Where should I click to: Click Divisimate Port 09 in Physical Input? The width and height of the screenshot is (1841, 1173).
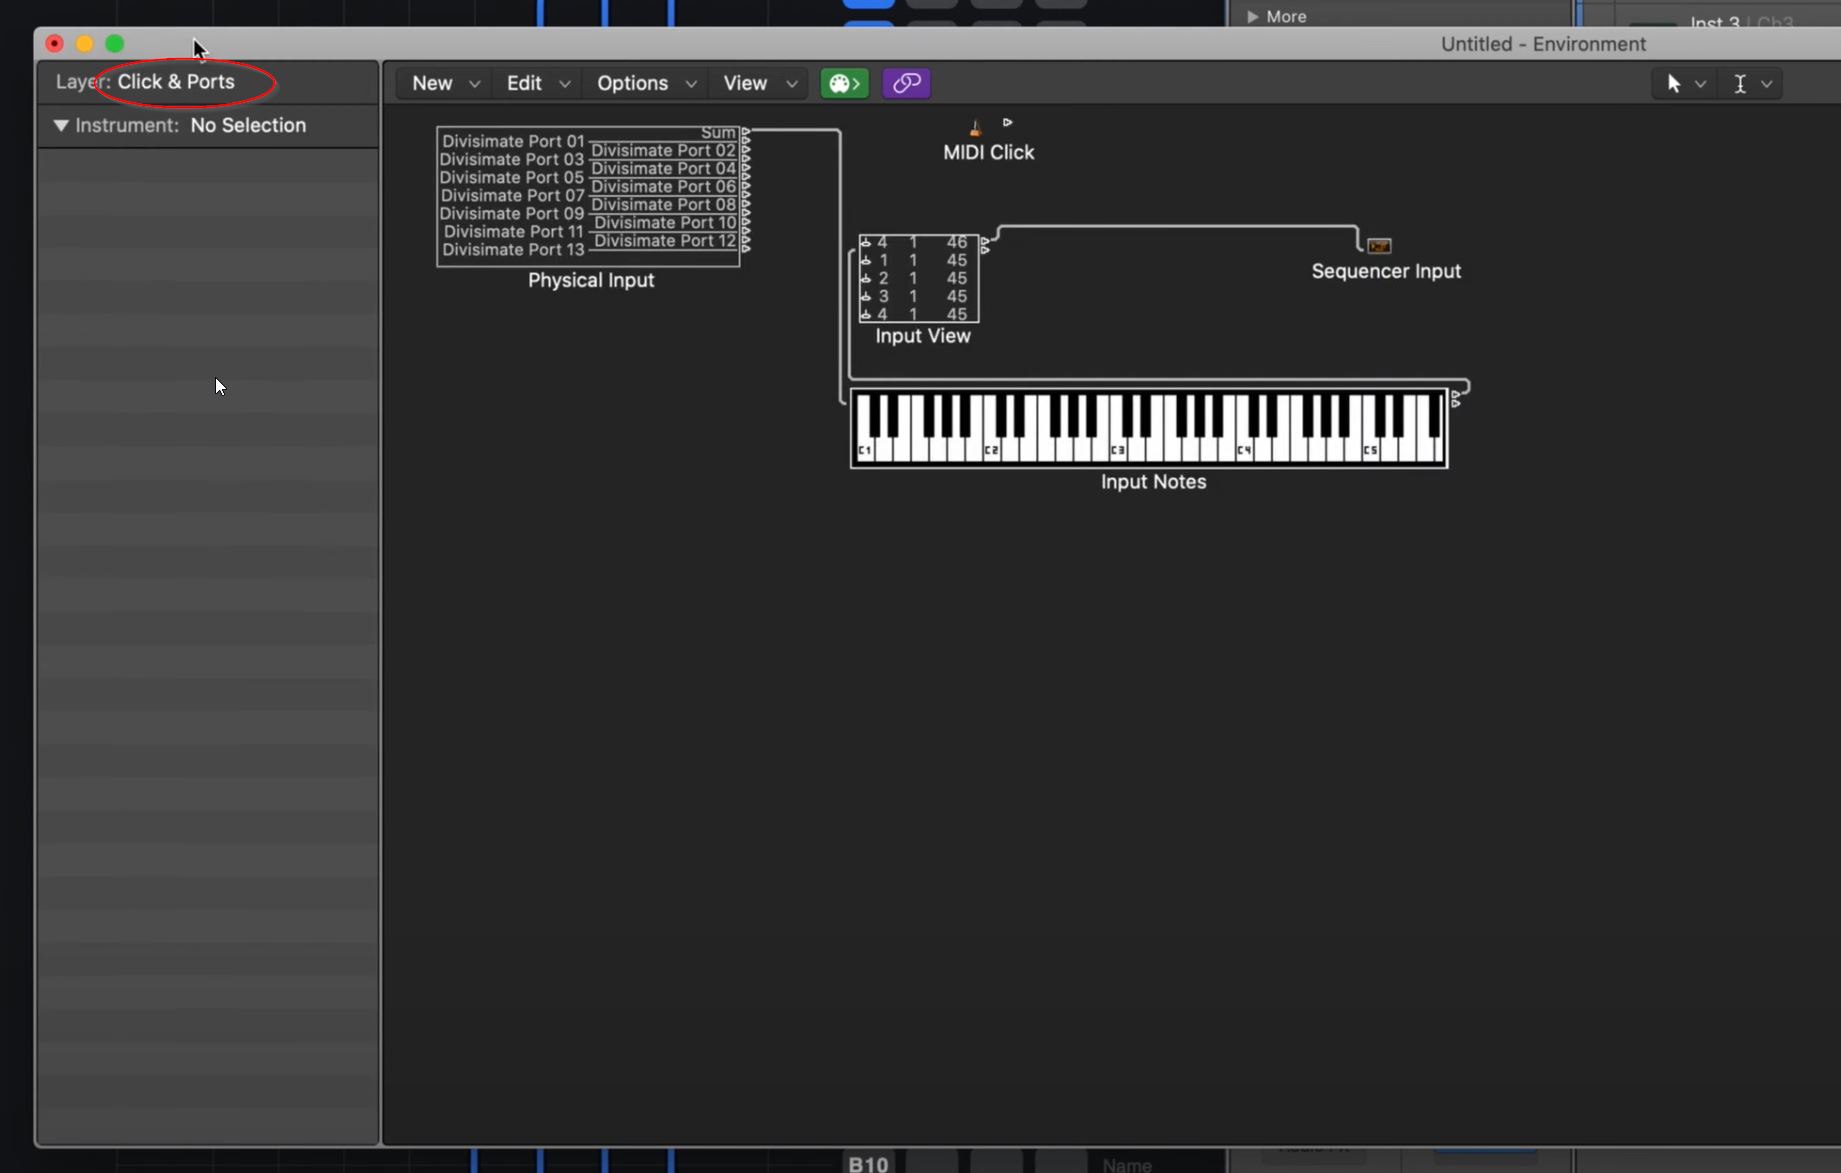point(512,213)
